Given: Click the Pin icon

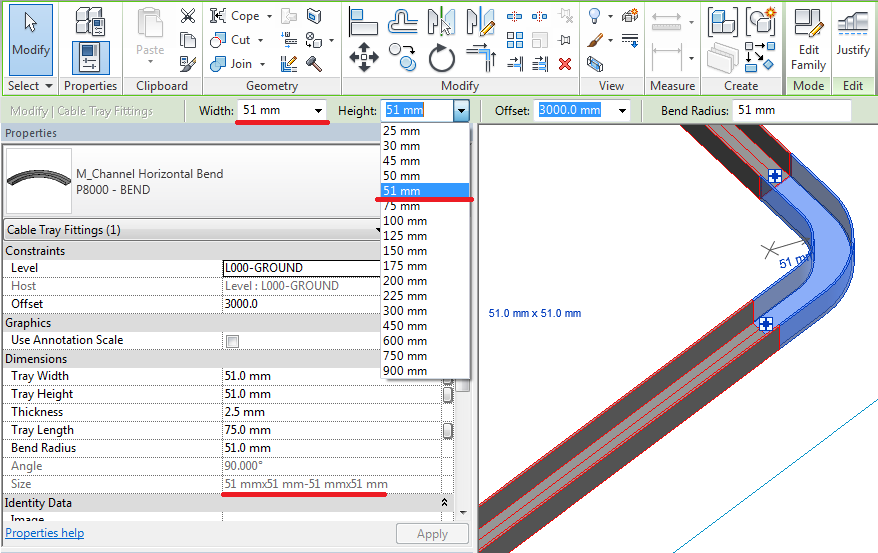Looking at the screenshot, I should 565,40.
